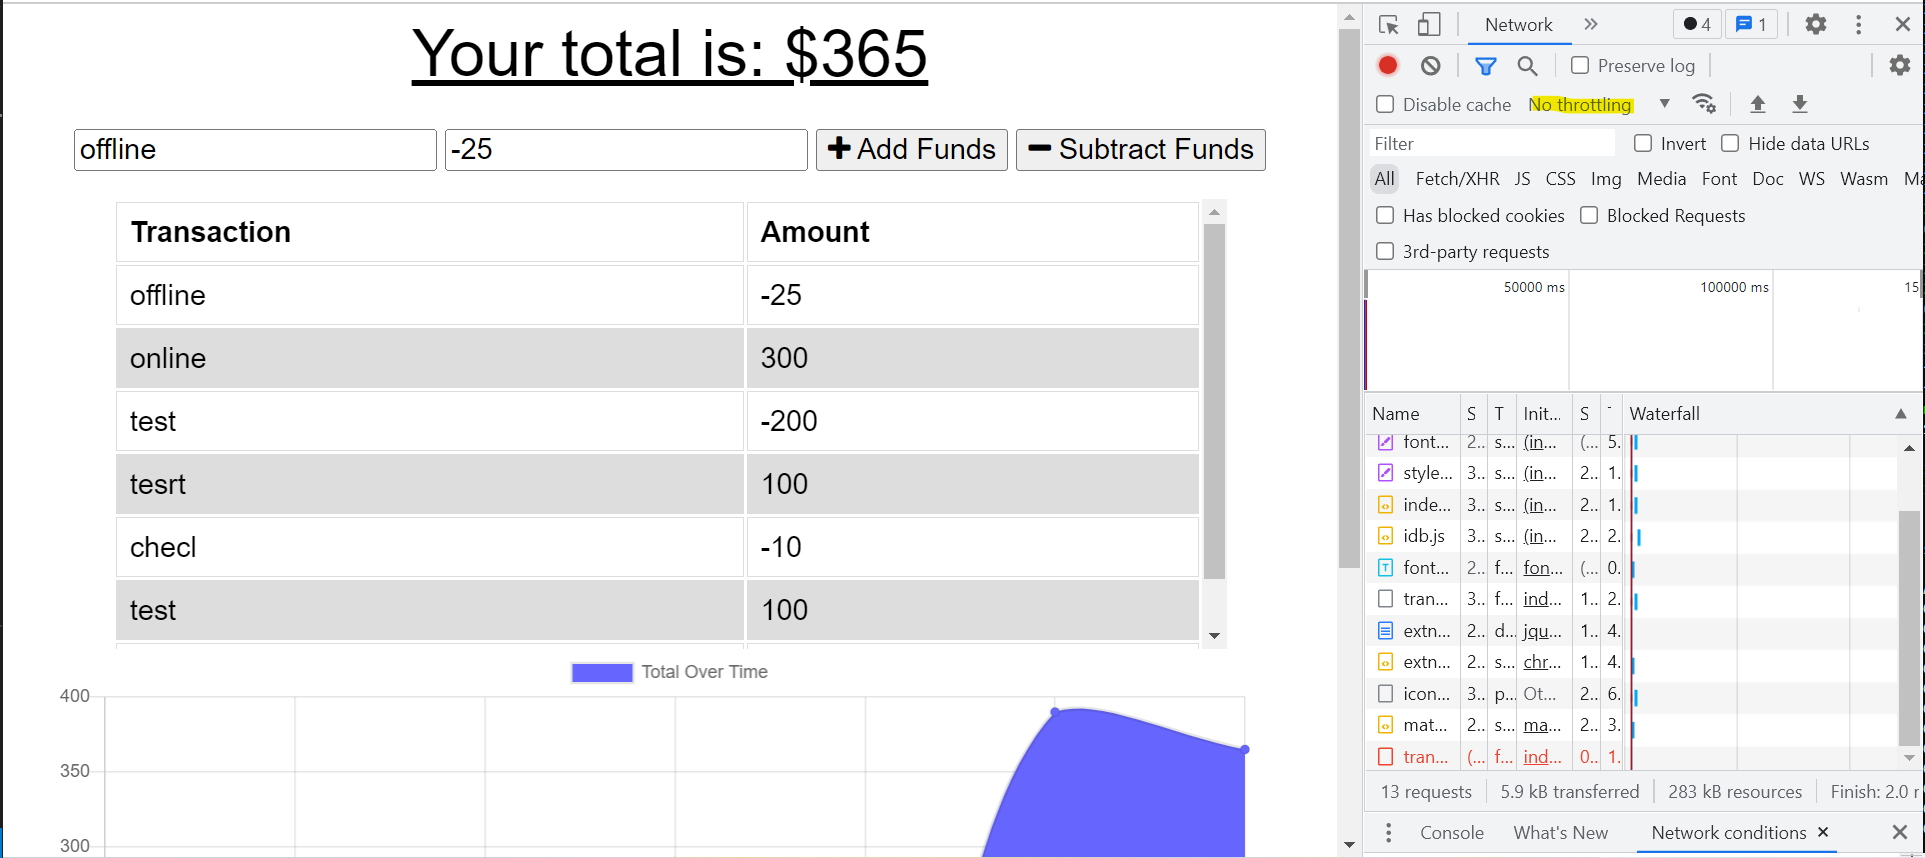Click the amount field containing -25
1925x858 pixels.
point(626,150)
